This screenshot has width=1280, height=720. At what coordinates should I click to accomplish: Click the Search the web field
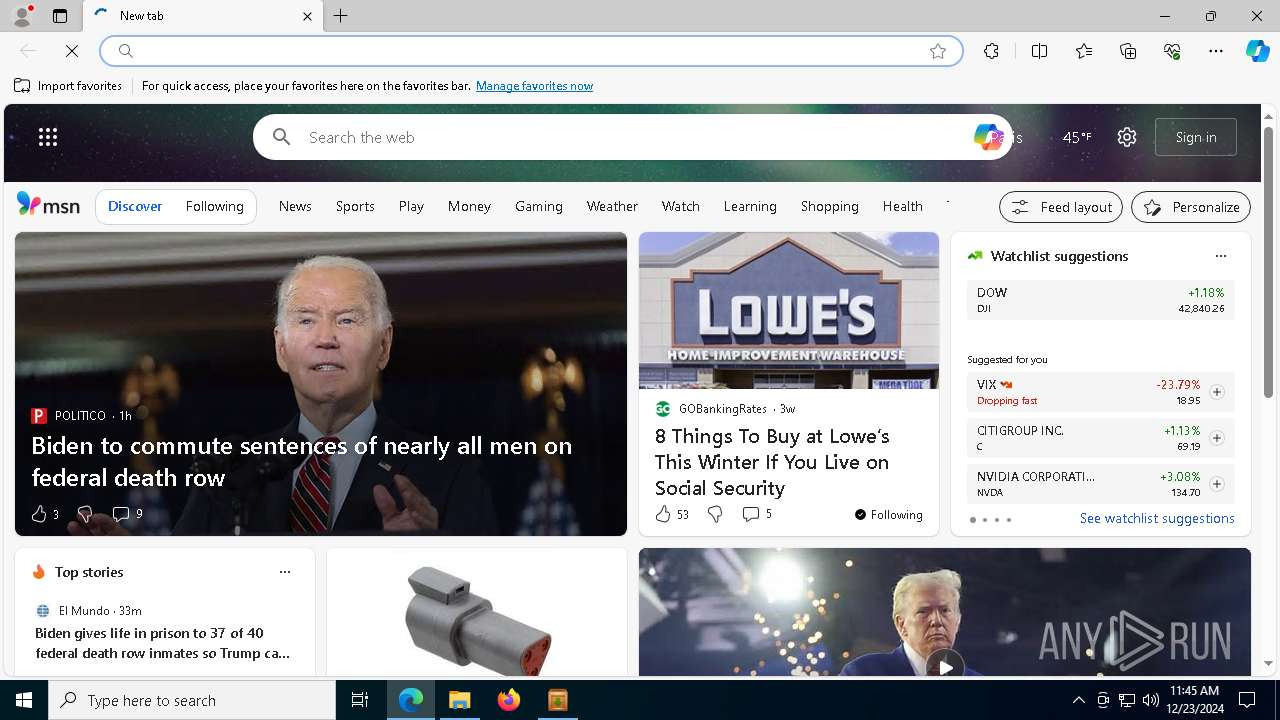point(633,137)
